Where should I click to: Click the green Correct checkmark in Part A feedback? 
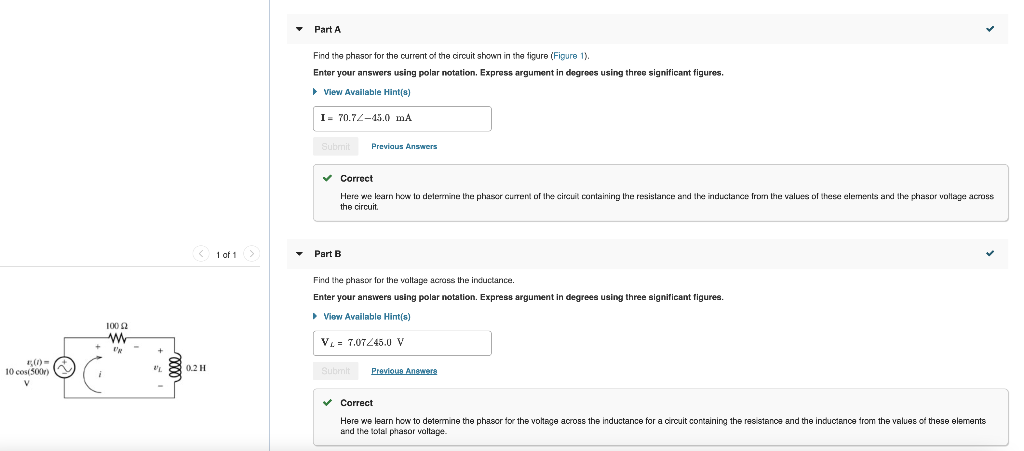[327, 179]
